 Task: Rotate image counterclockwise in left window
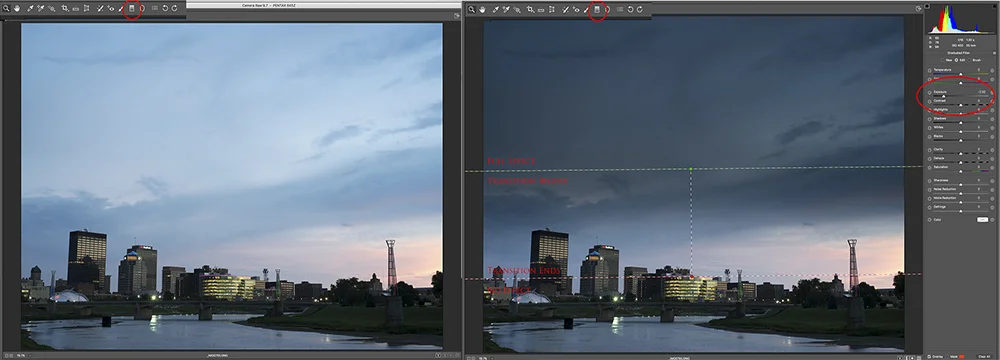point(165,8)
